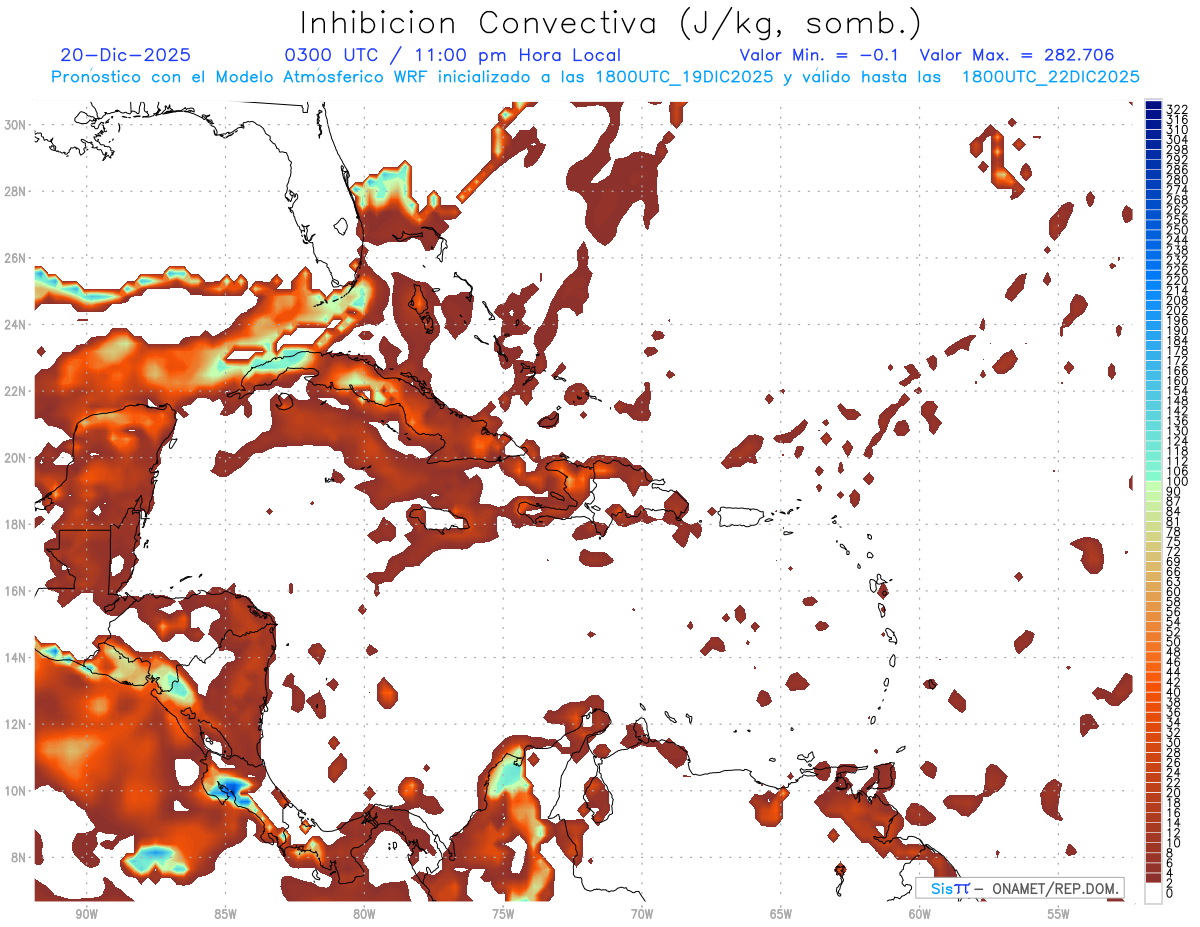This screenshot has height=927, width=1200.
Task: Click the white 0 swatch at colorbar bottom
Action: 1153,891
